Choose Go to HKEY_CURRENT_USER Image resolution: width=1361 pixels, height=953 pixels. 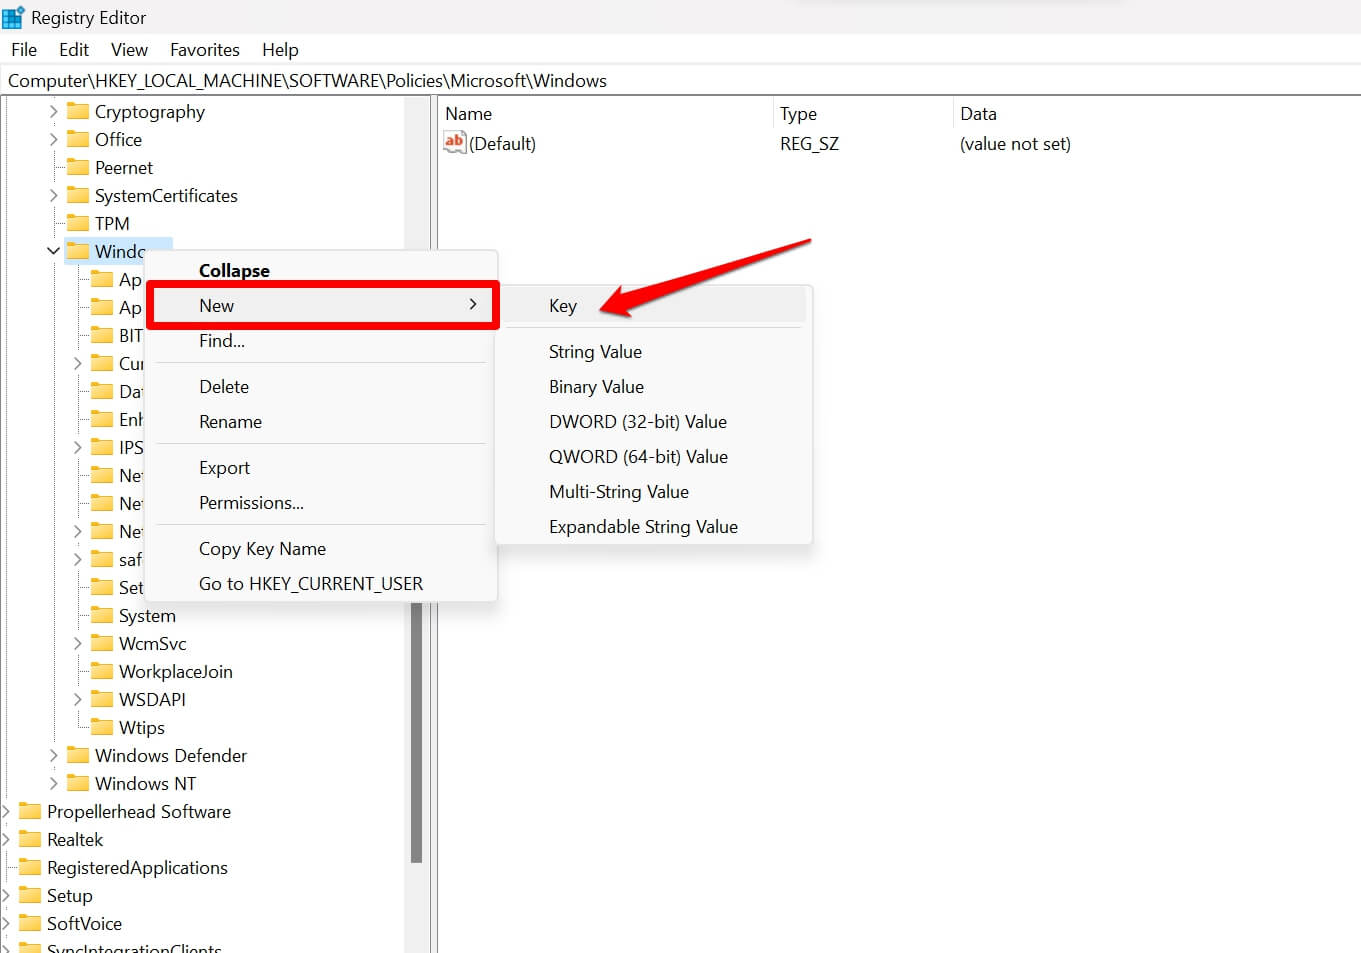click(x=310, y=583)
